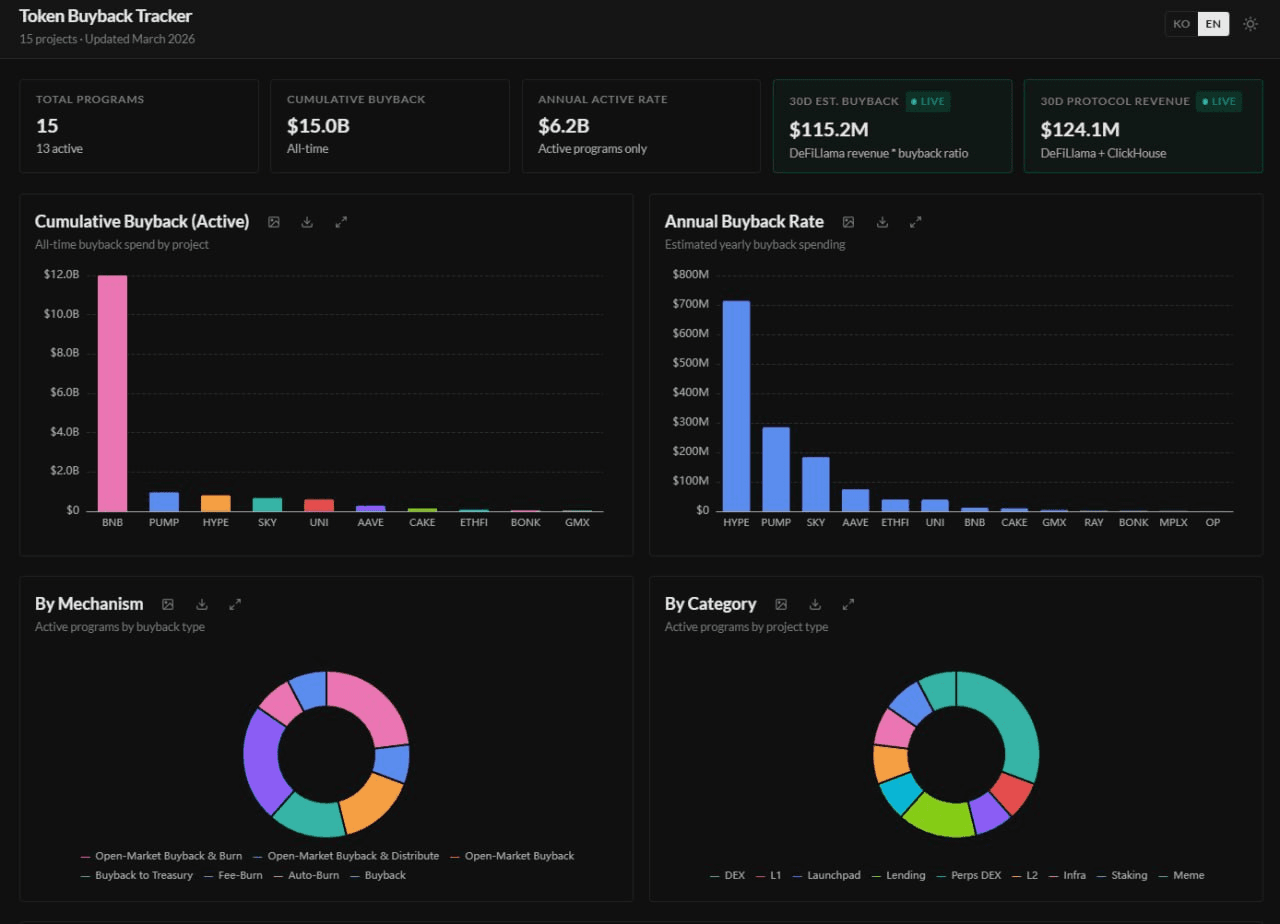Save Cumulative Buyback chart as image
The image size is (1280, 924).
pos(274,222)
